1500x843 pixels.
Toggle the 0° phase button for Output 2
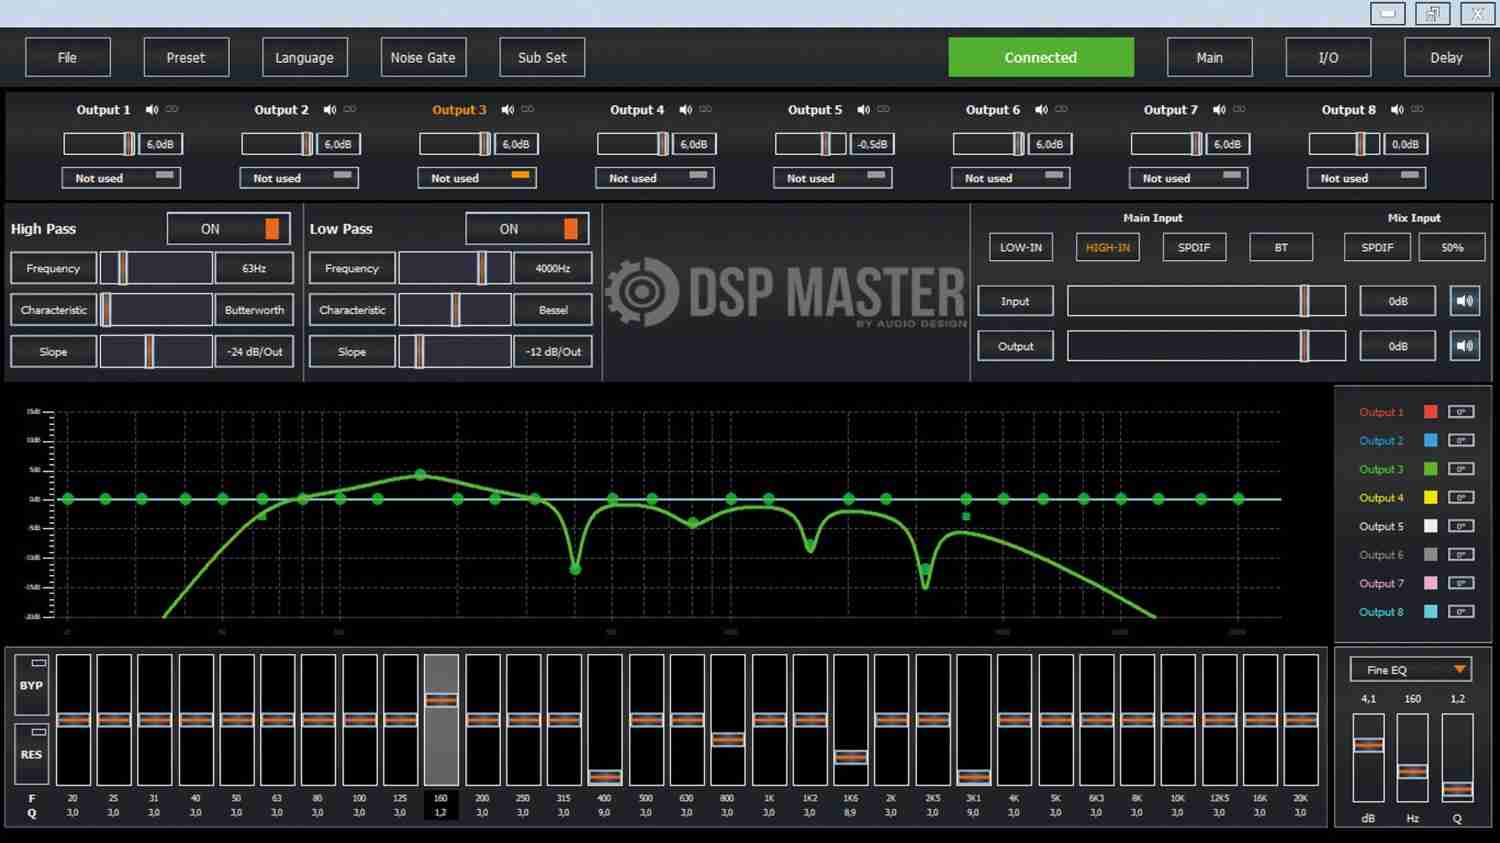1461,440
